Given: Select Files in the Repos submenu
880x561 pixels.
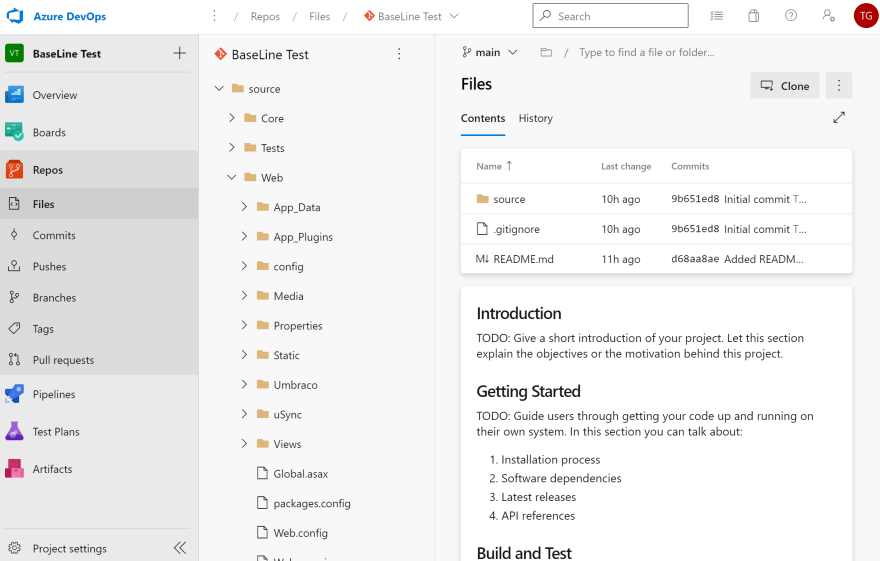Looking at the screenshot, I should point(99,204).
